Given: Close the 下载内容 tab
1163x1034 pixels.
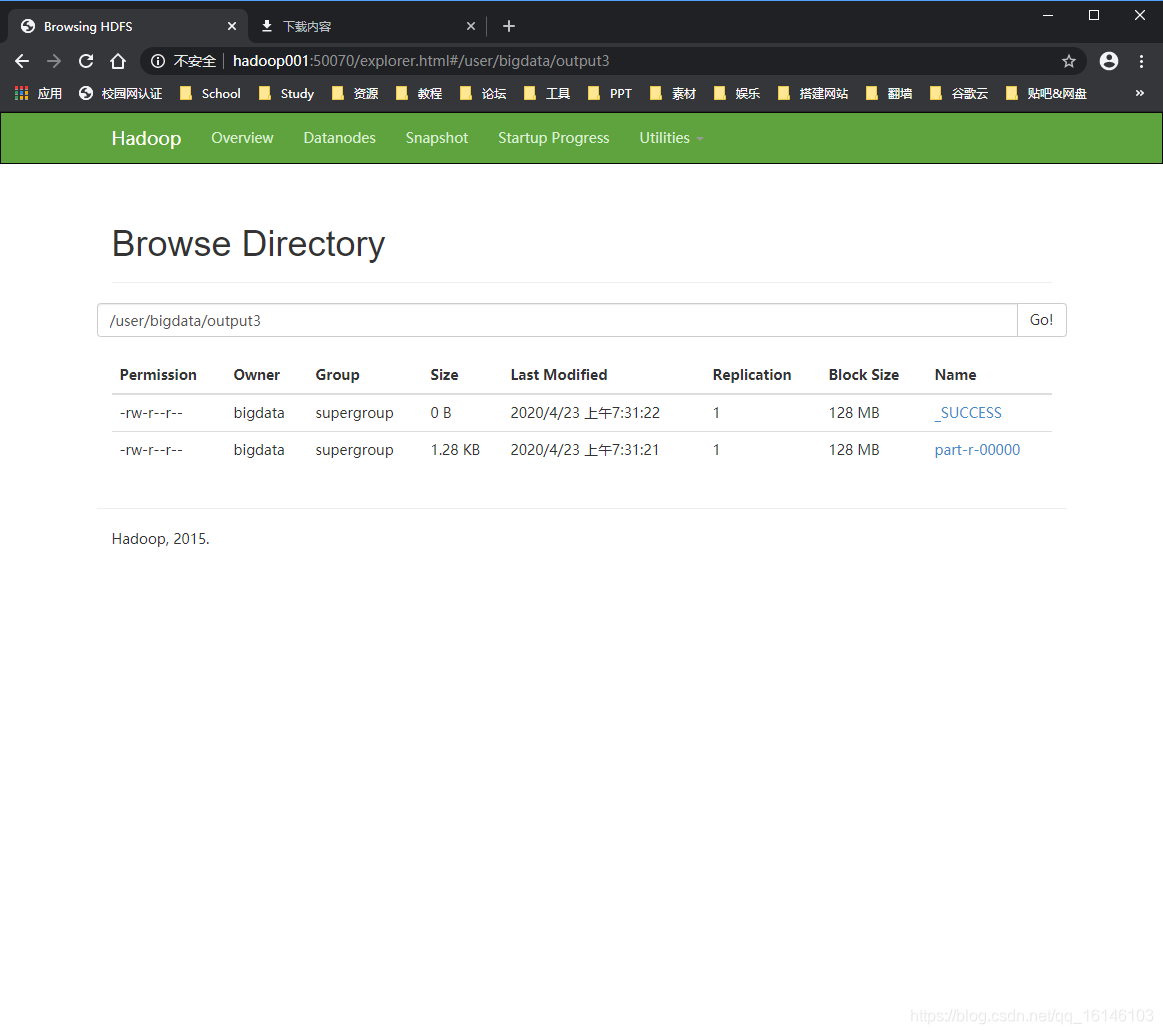Looking at the screenshot, I should pos(470,26).
